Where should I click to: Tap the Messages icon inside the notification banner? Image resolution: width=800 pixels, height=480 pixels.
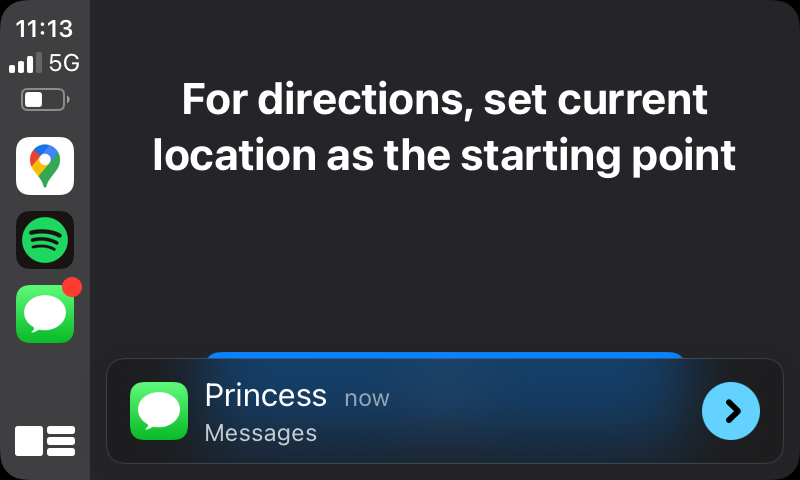click(x=159, y=411)
